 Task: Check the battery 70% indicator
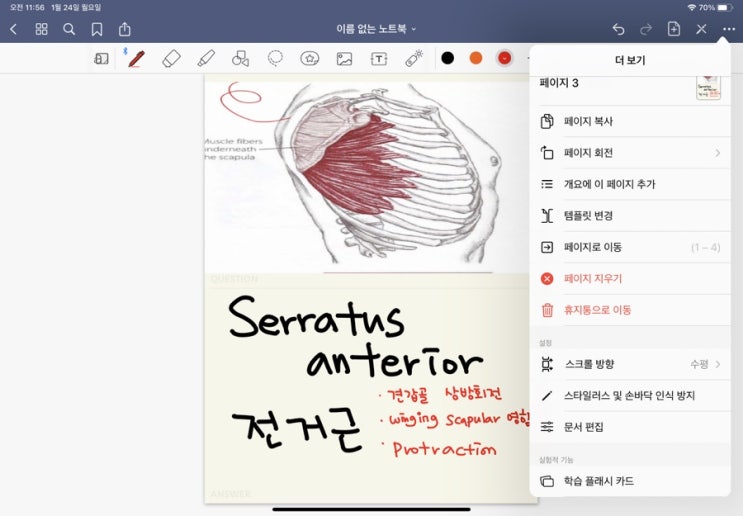716,8
